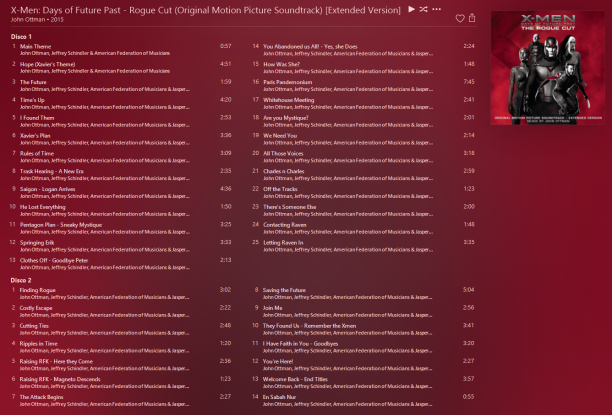Select the track Saving the Future
This screenshot has width=612, height=415.
(x=284, y=290)
